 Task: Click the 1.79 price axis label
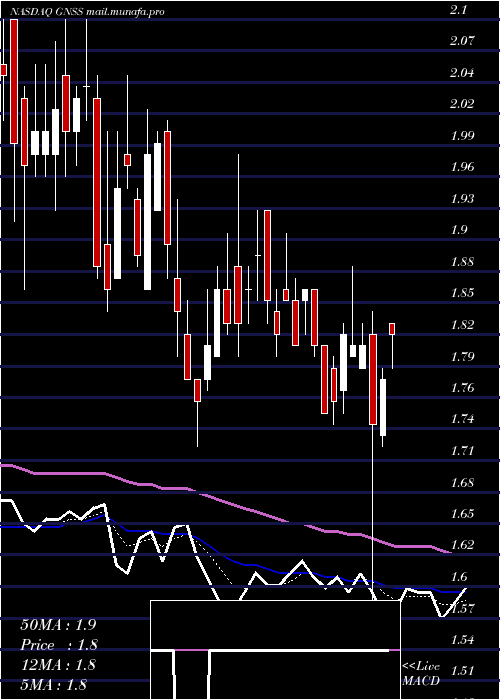[x=462, y=356]
